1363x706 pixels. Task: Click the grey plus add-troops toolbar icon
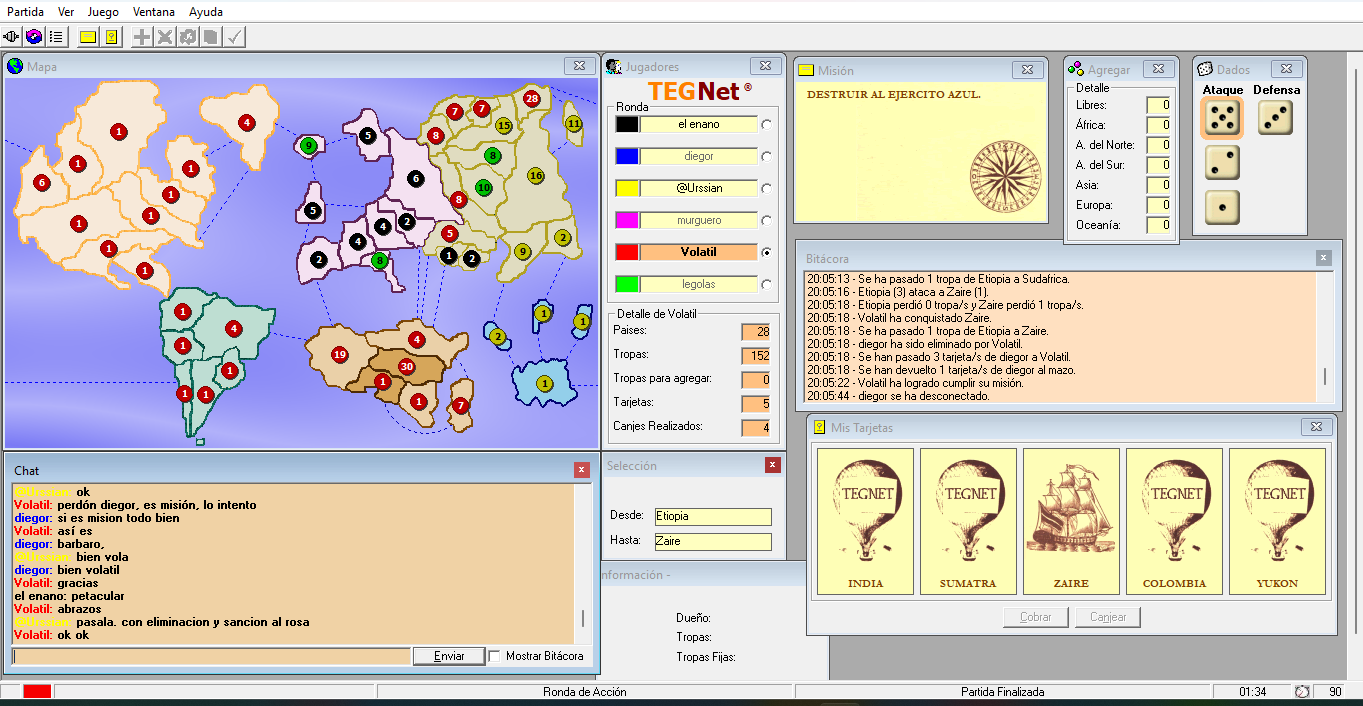point(143,37)
